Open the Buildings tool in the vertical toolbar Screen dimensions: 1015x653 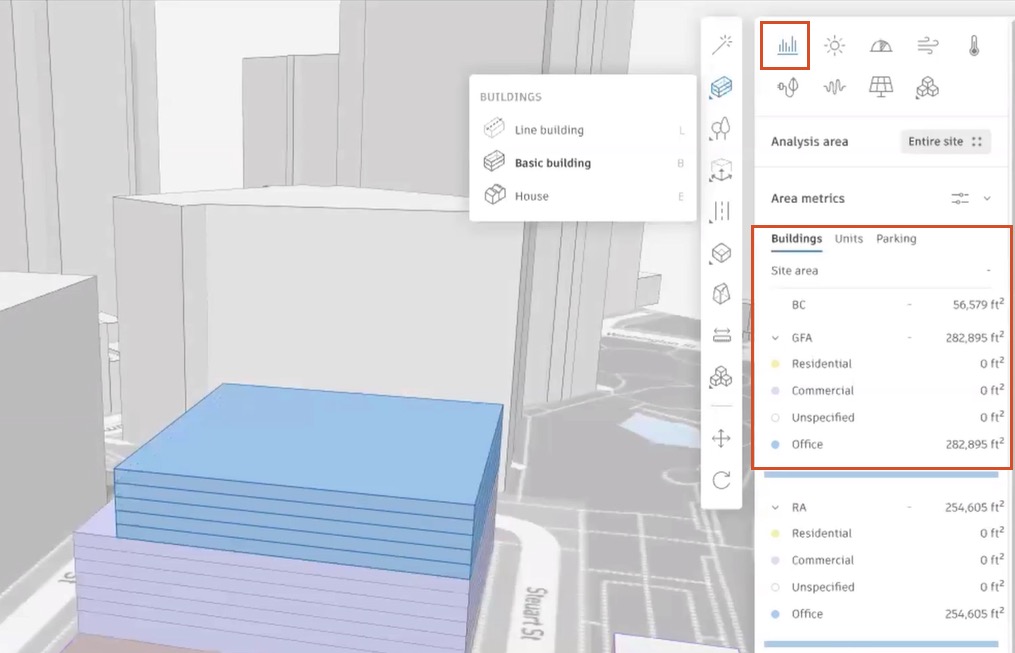point(721,87)
